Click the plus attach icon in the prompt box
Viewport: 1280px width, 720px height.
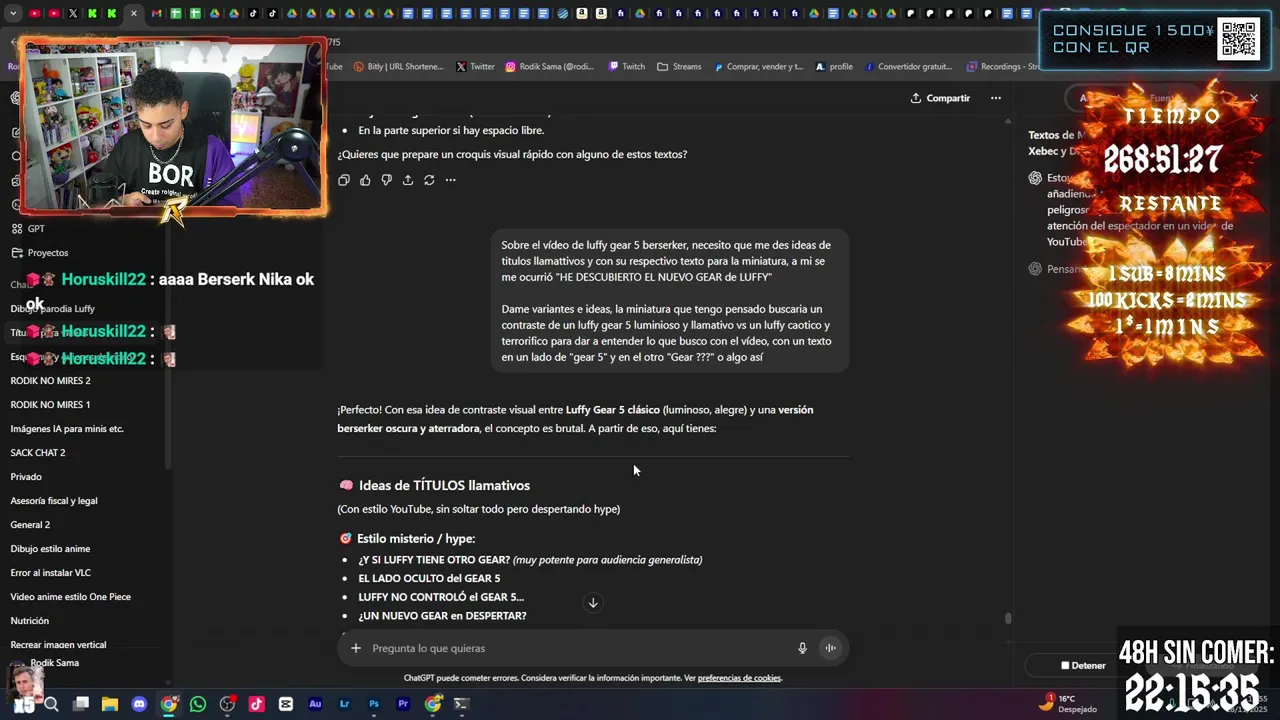point(355,648)
